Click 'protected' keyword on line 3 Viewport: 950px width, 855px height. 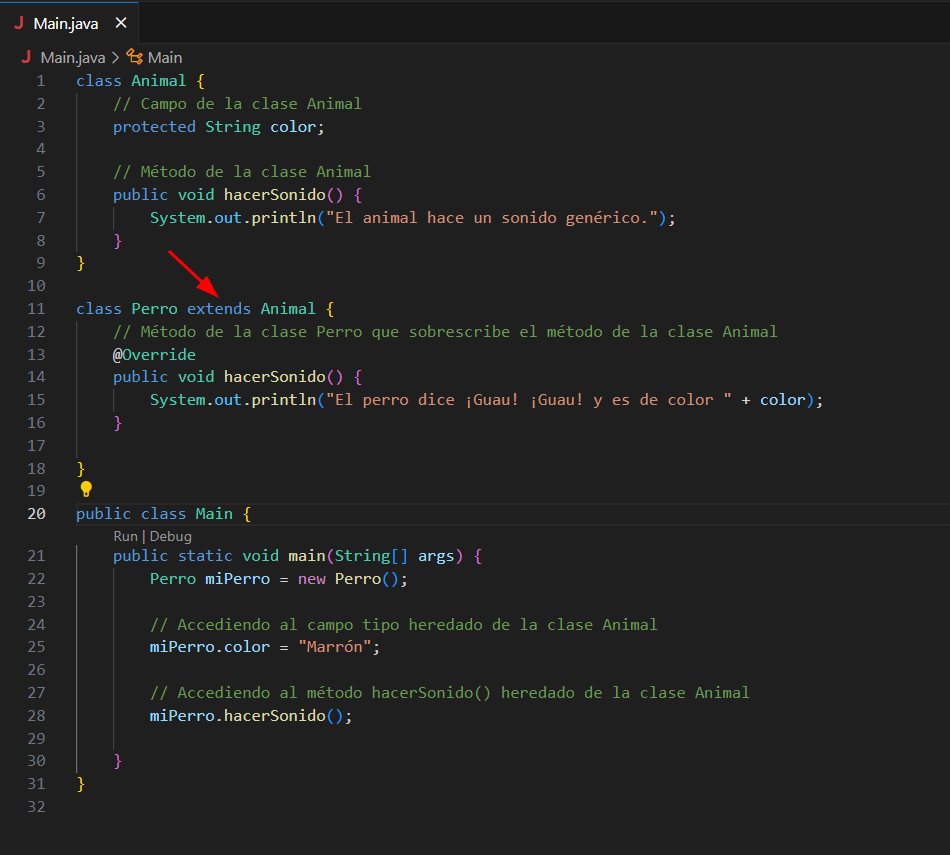[x=154, y=127]
